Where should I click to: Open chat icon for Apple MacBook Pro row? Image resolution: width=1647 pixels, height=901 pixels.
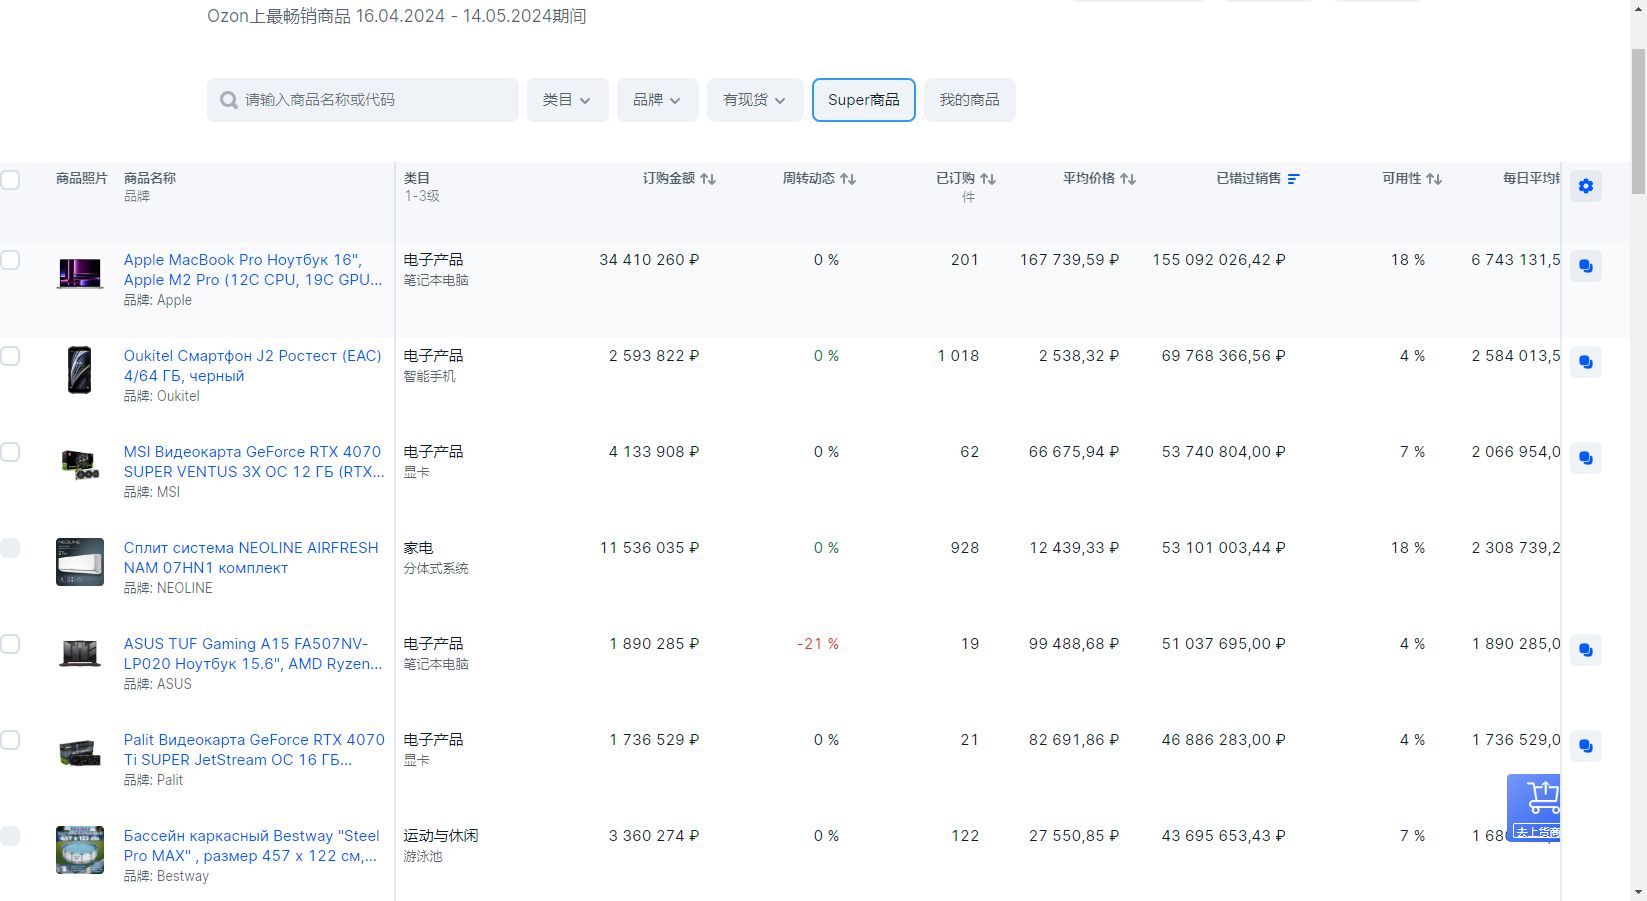(1586, 266)
